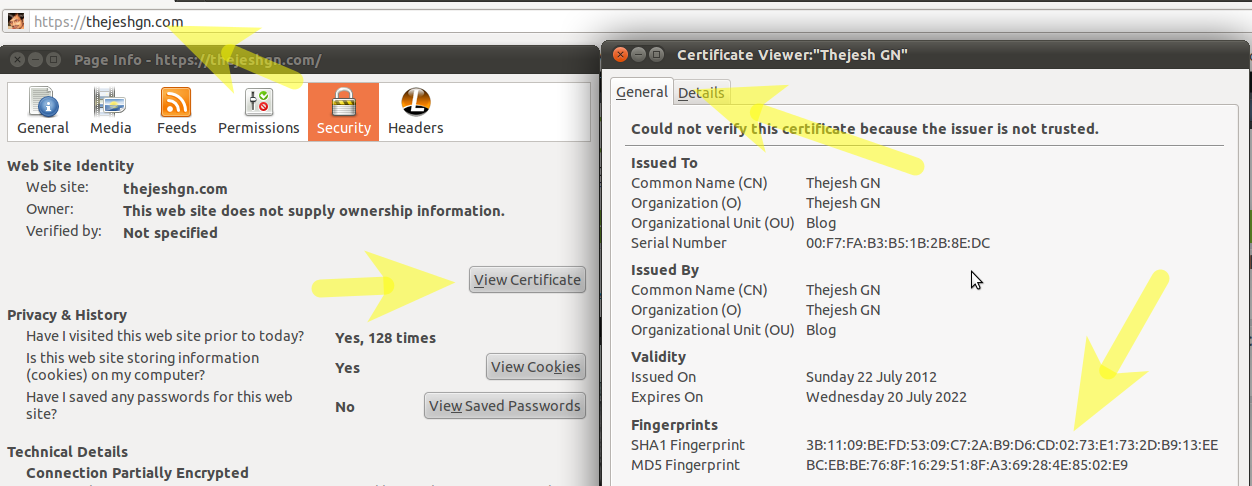Screen dimensions: 1252x486
Task: Click the 'Issued By' section heading
Action: click(x=665, y=270)
